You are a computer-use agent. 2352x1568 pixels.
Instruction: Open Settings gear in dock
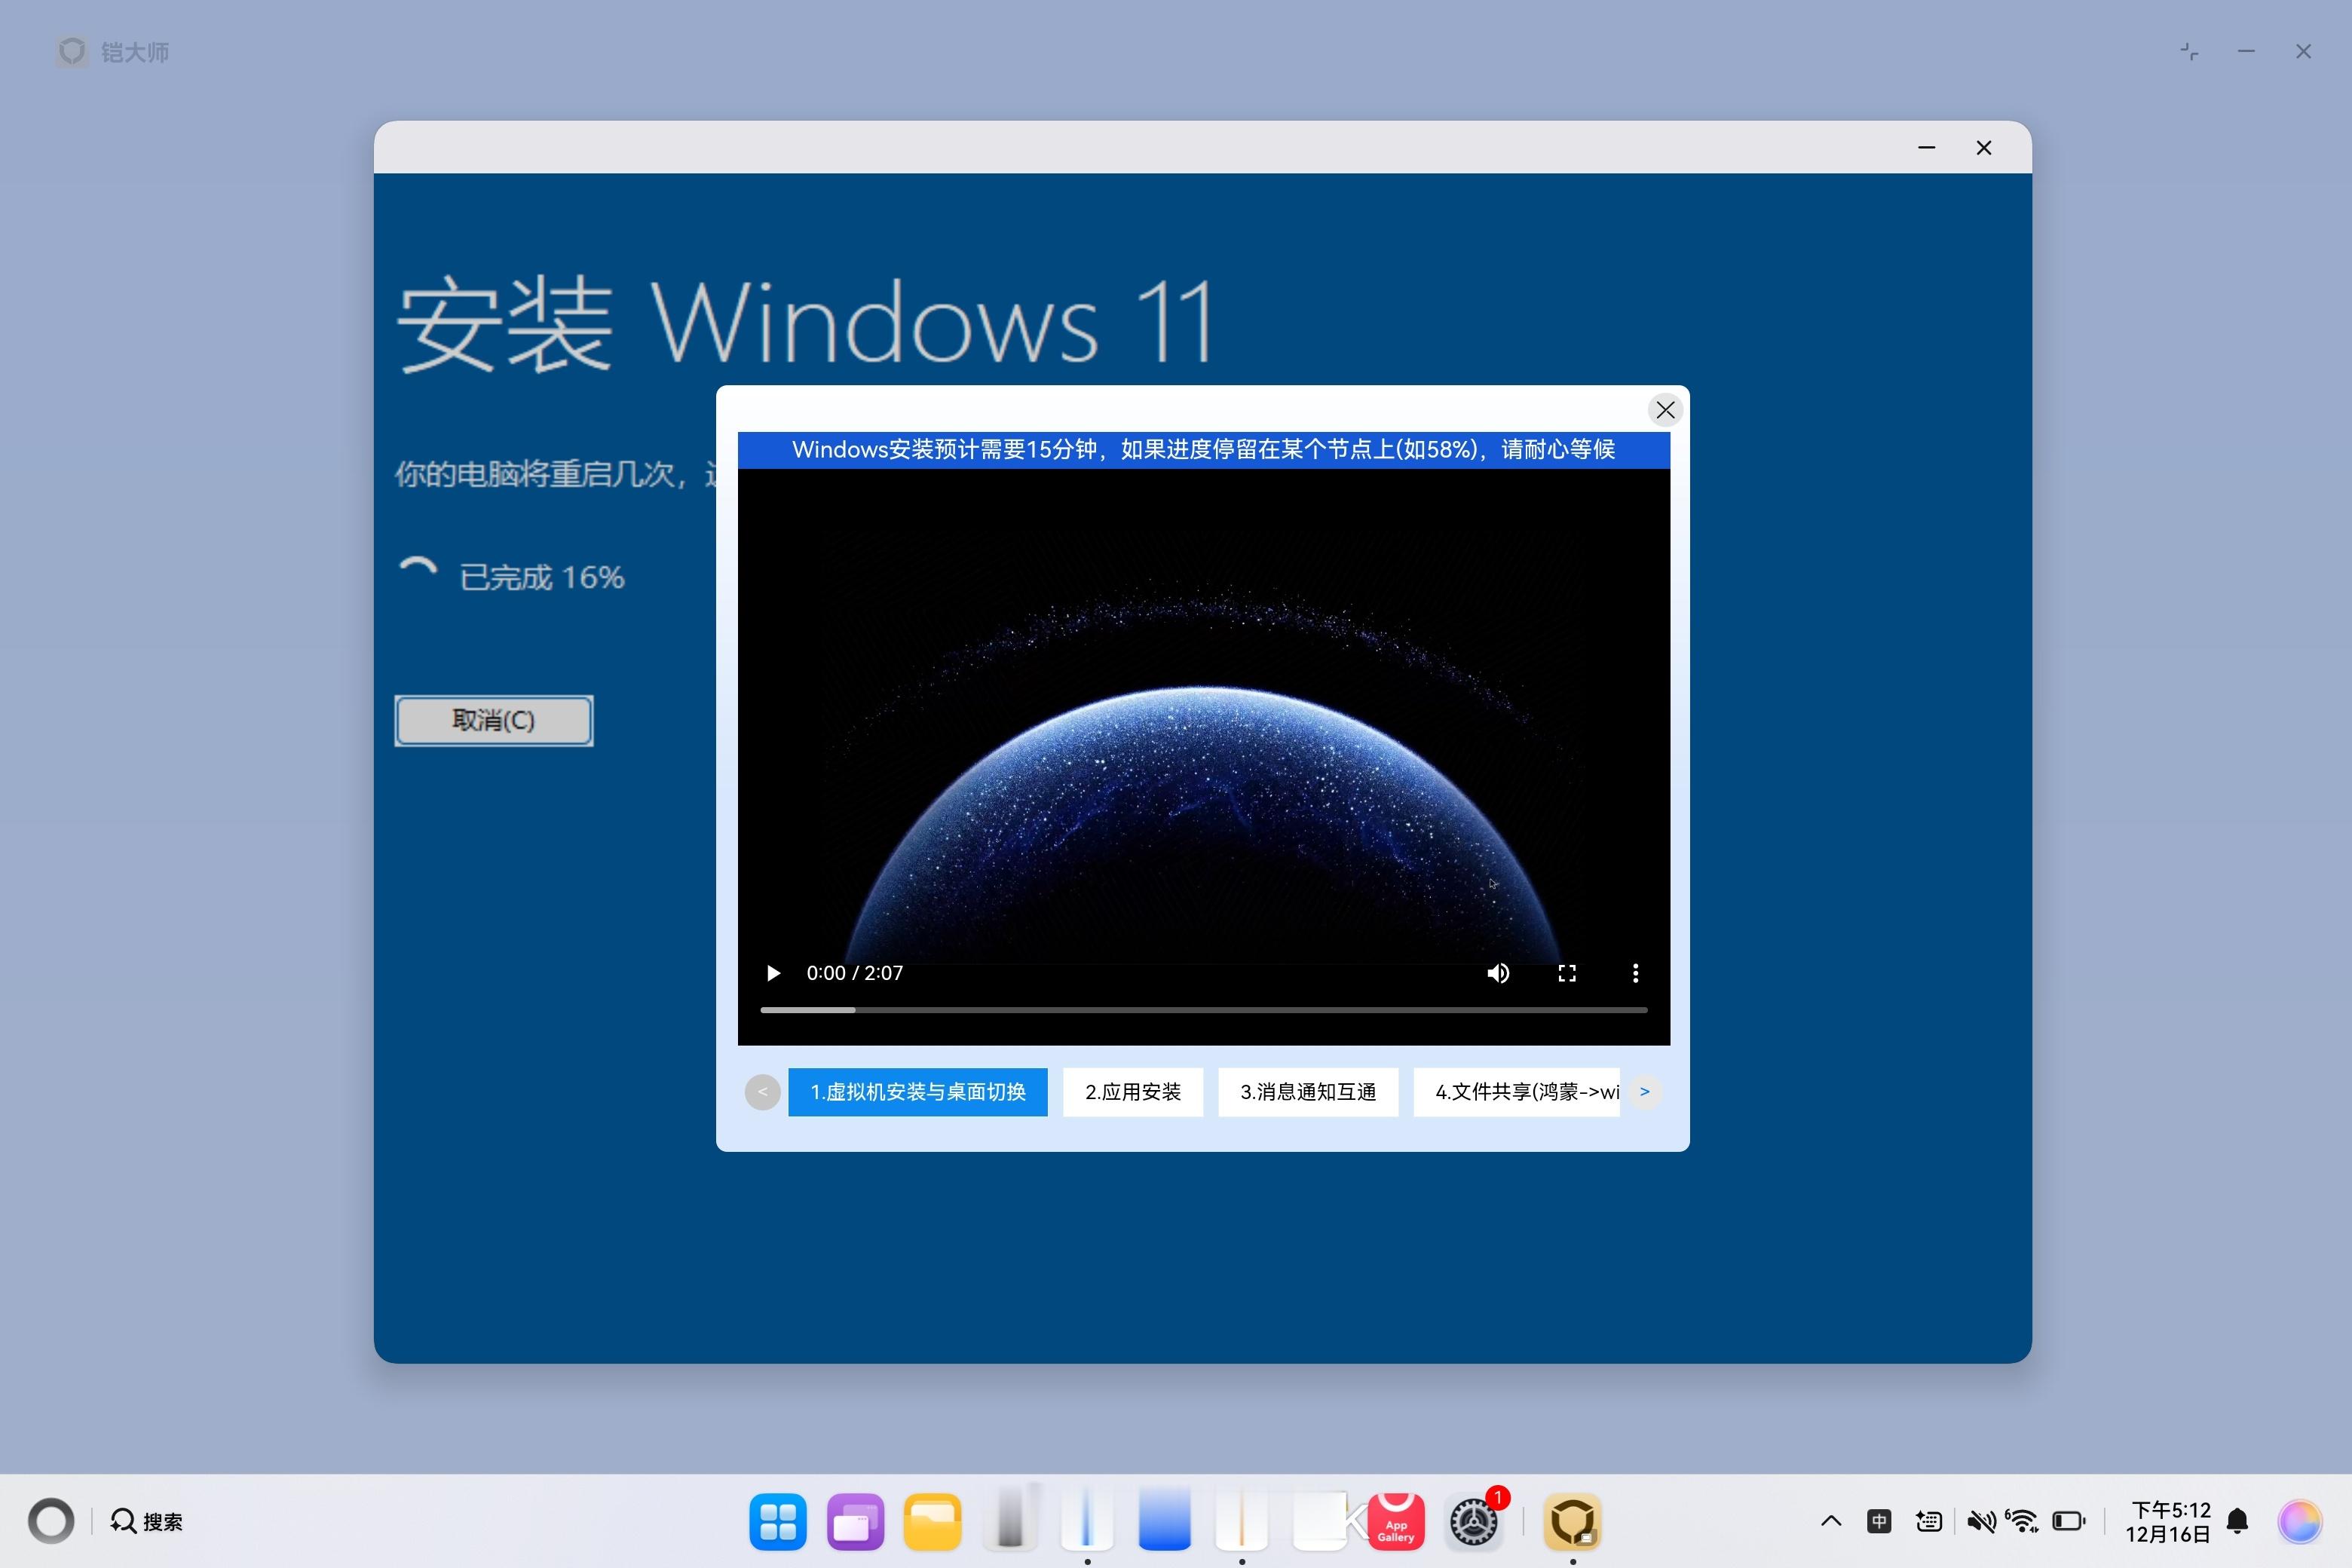(1473, 1521)
